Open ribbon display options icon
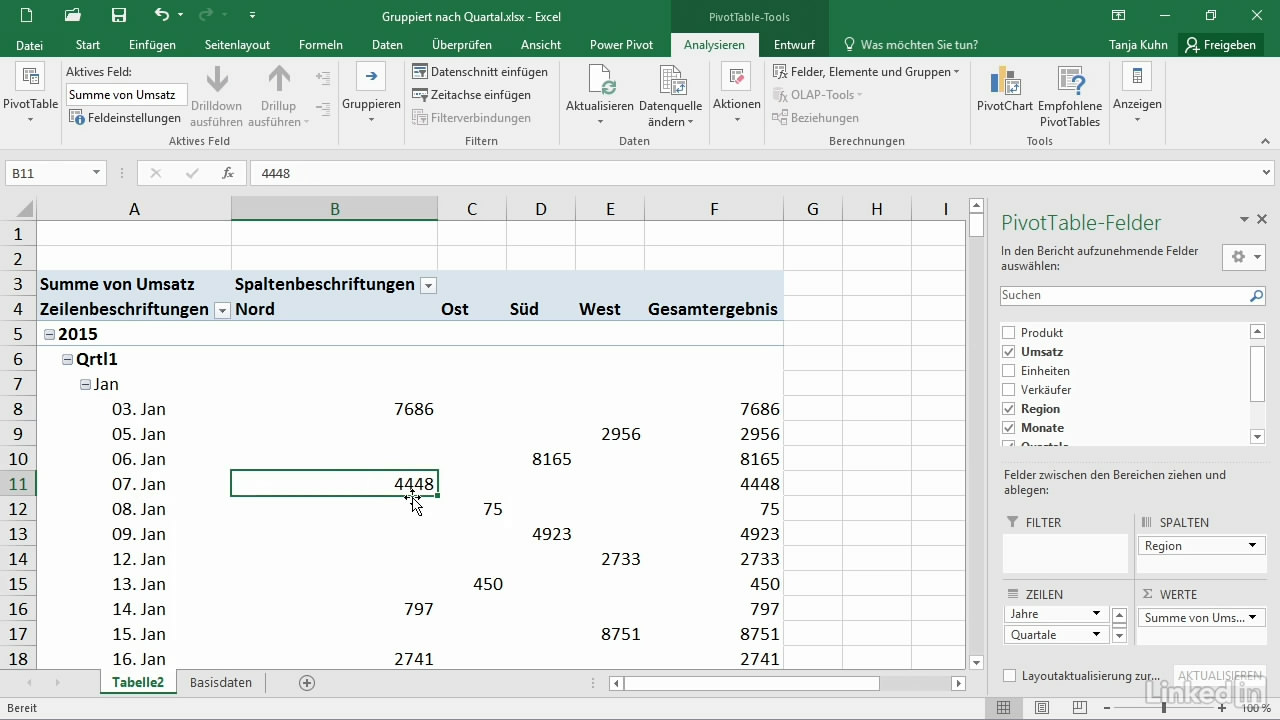Image resolution: width=1280 pixels, height=720 pixels. click(1119, 15)
